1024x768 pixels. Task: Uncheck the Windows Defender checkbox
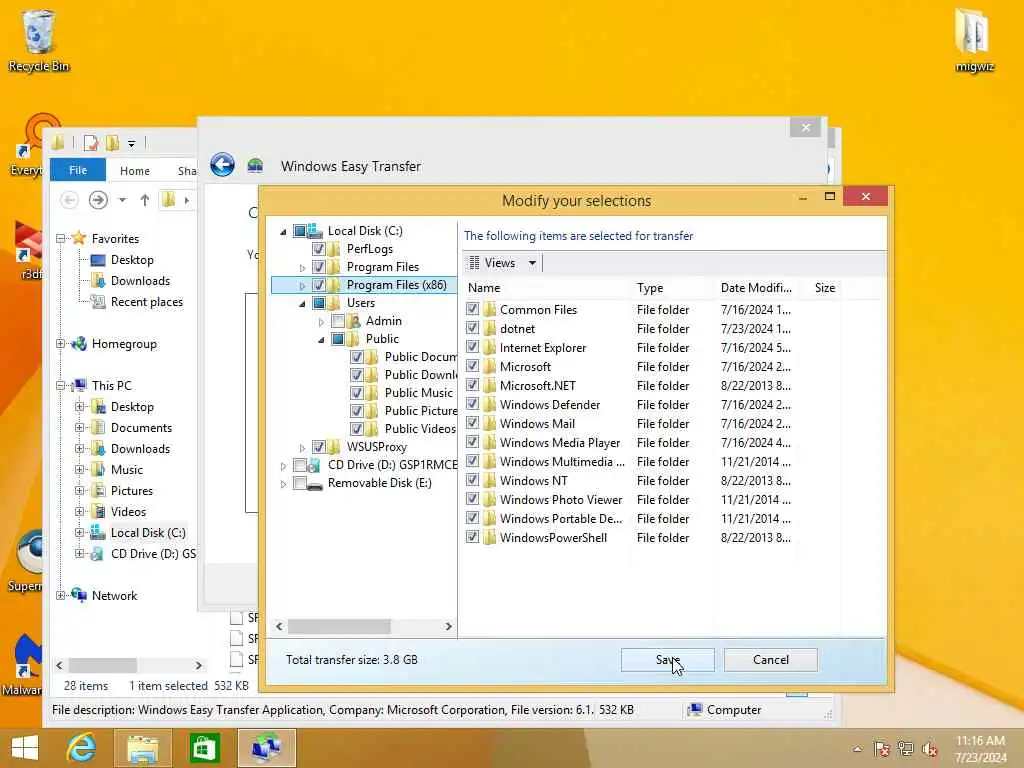coord(472,404)
